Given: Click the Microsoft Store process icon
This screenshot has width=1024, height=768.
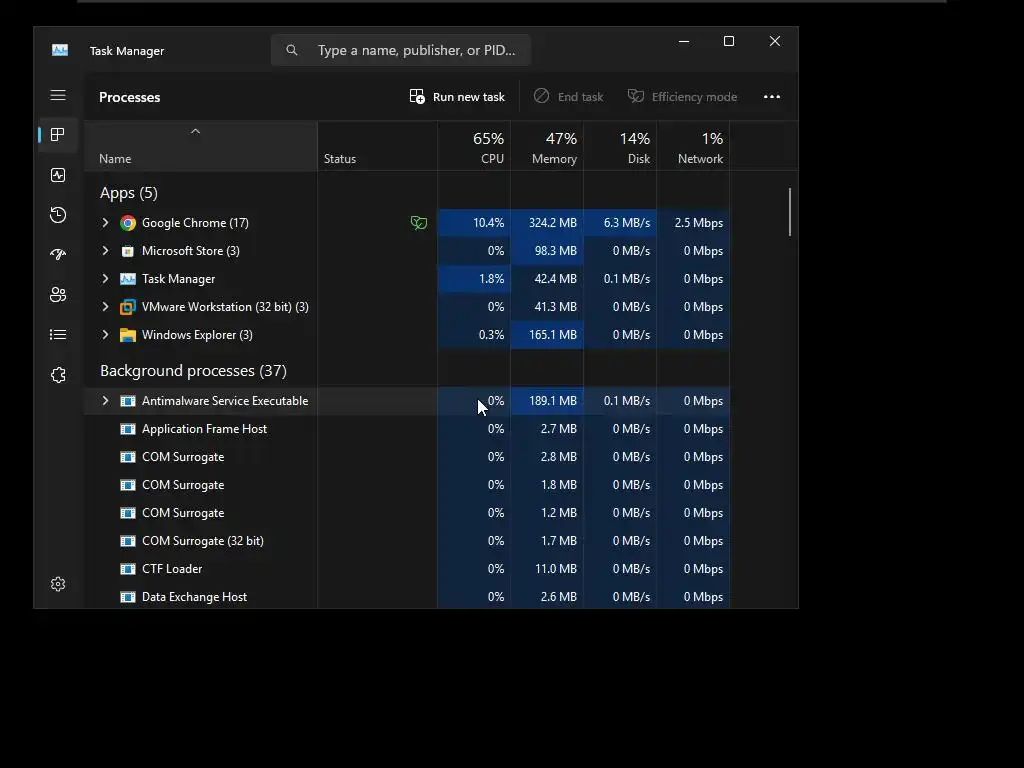Looking at the screenshot, I should pos(128,251).
